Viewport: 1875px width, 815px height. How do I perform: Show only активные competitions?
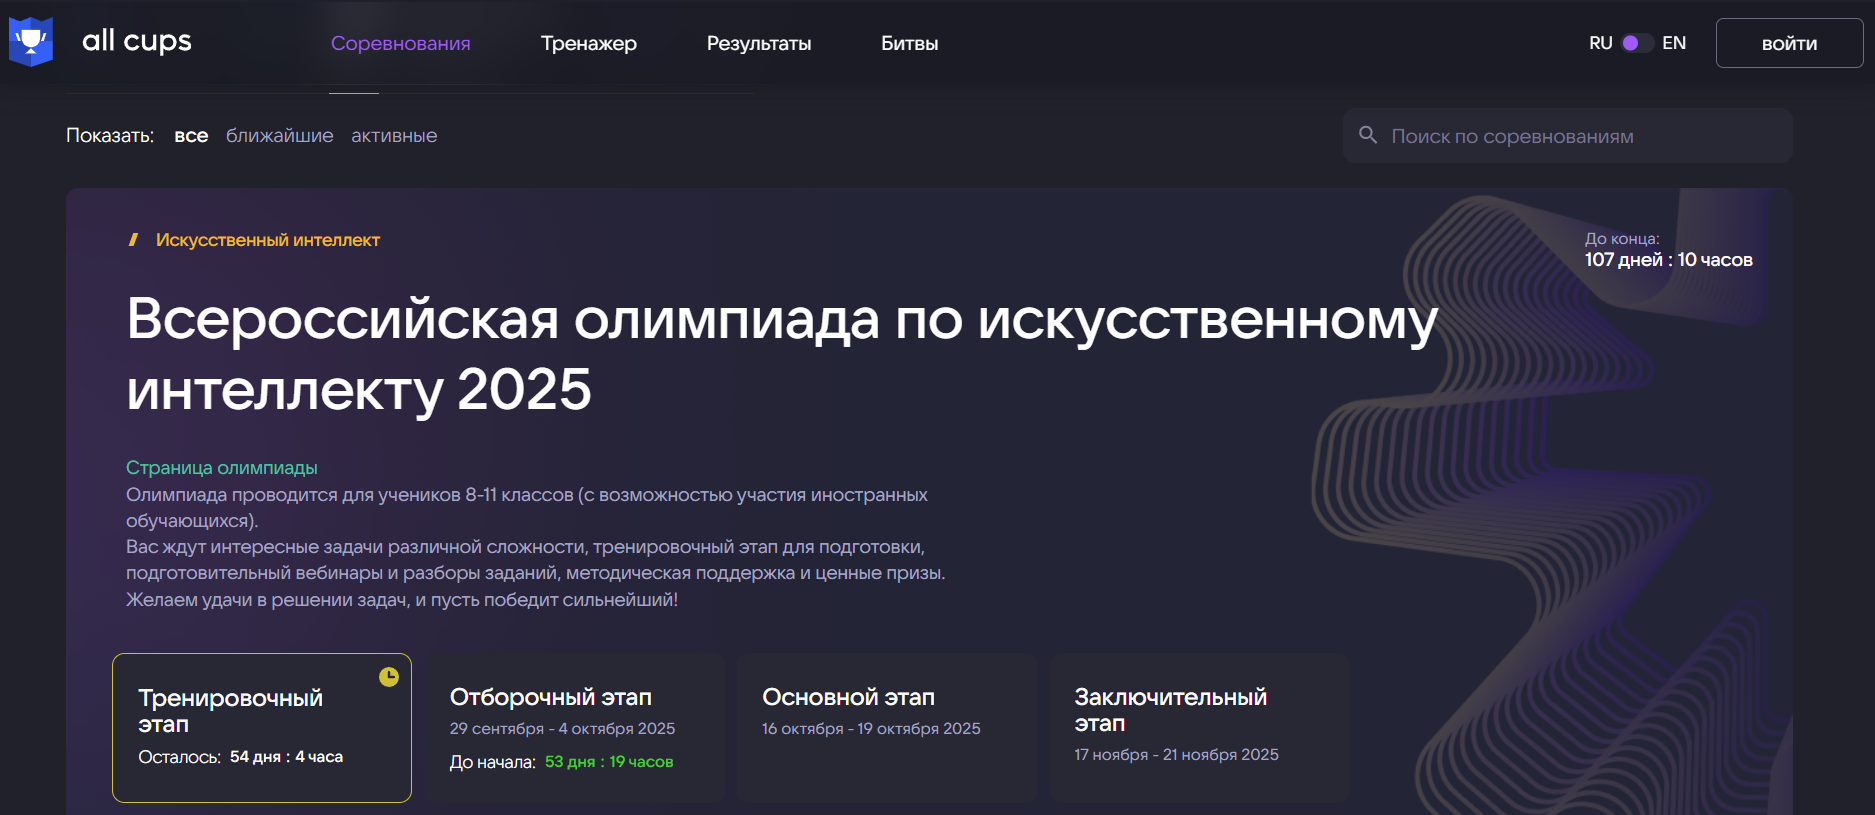pyautogui.click(x=394, y=136)
